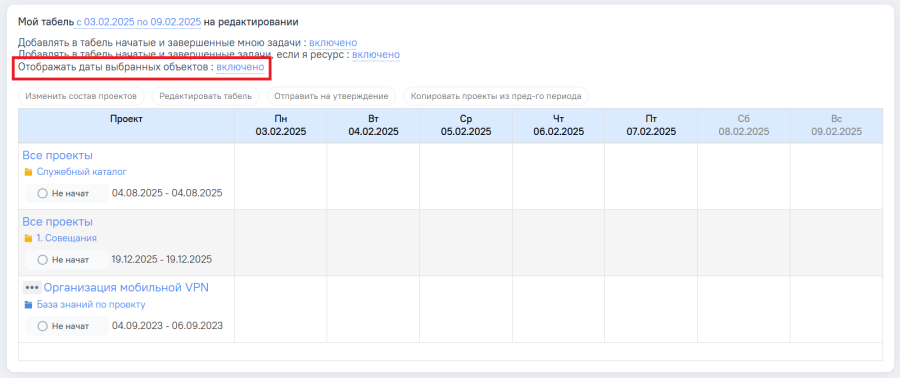Click the Изменить состав проектов button
The width and height of the screenshot is (900, 378).
pos(81,96)
